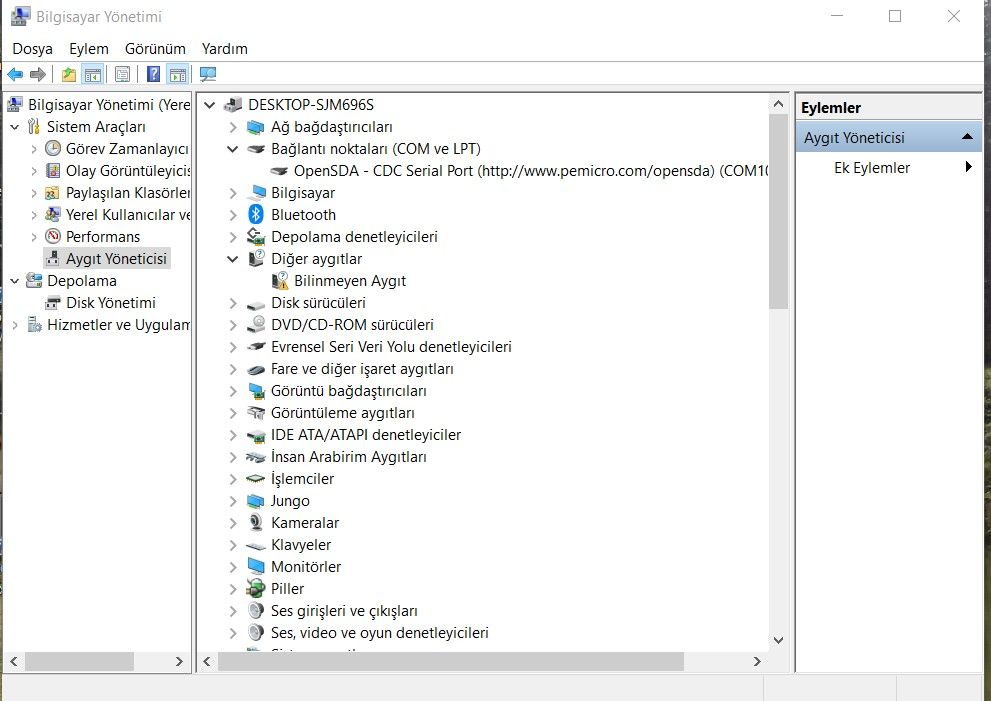Open the Görünüm menu

(155, 49)
